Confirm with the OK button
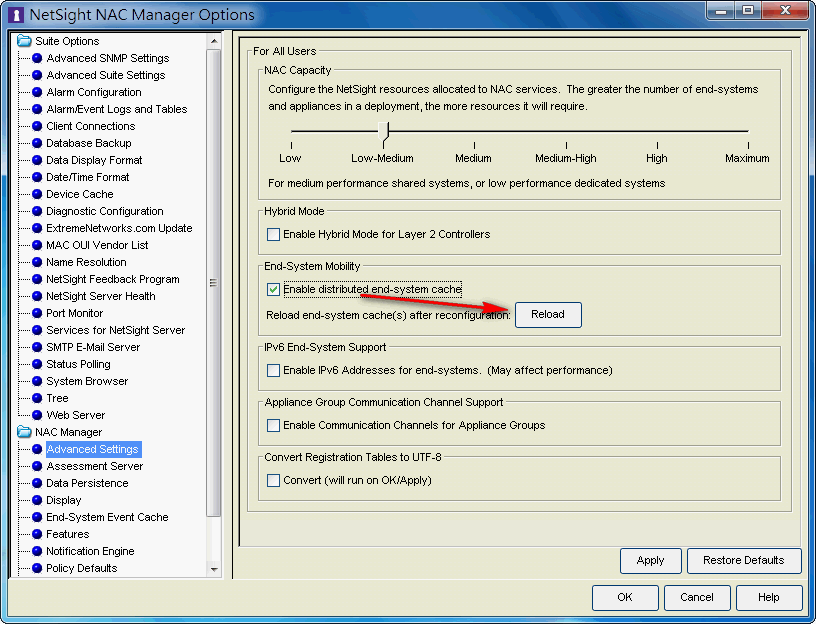 coord(625,597)
